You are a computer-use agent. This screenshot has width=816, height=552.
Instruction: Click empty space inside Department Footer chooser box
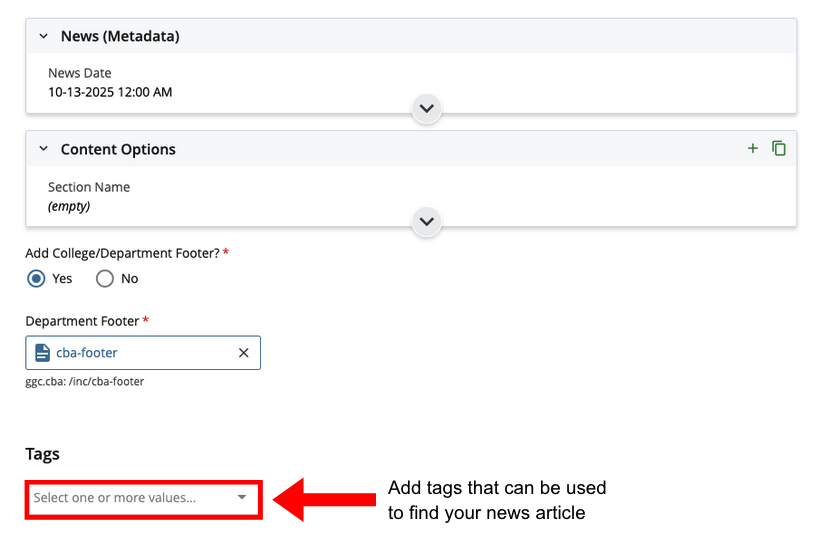180,353
